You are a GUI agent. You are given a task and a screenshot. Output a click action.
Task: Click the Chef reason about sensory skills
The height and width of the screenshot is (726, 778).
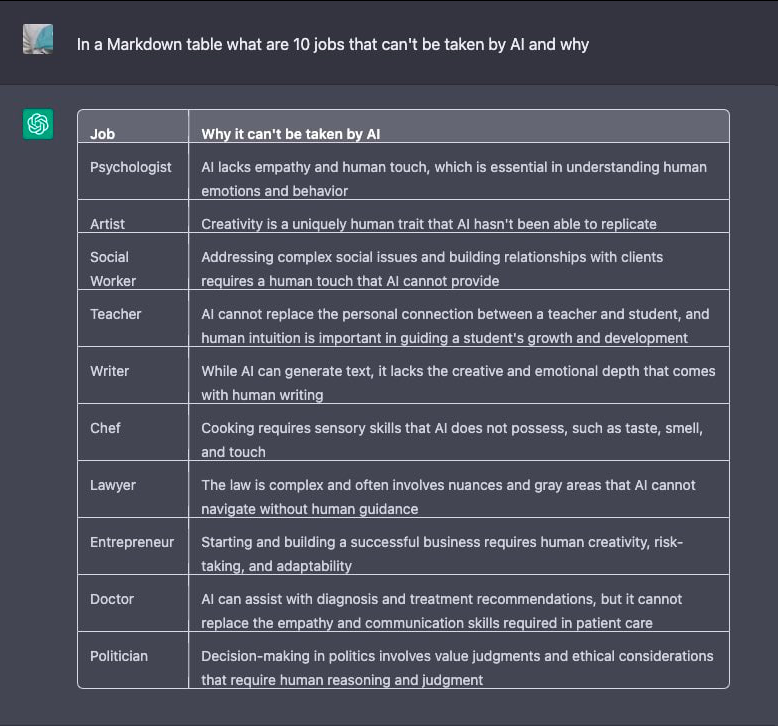[452, 439]
